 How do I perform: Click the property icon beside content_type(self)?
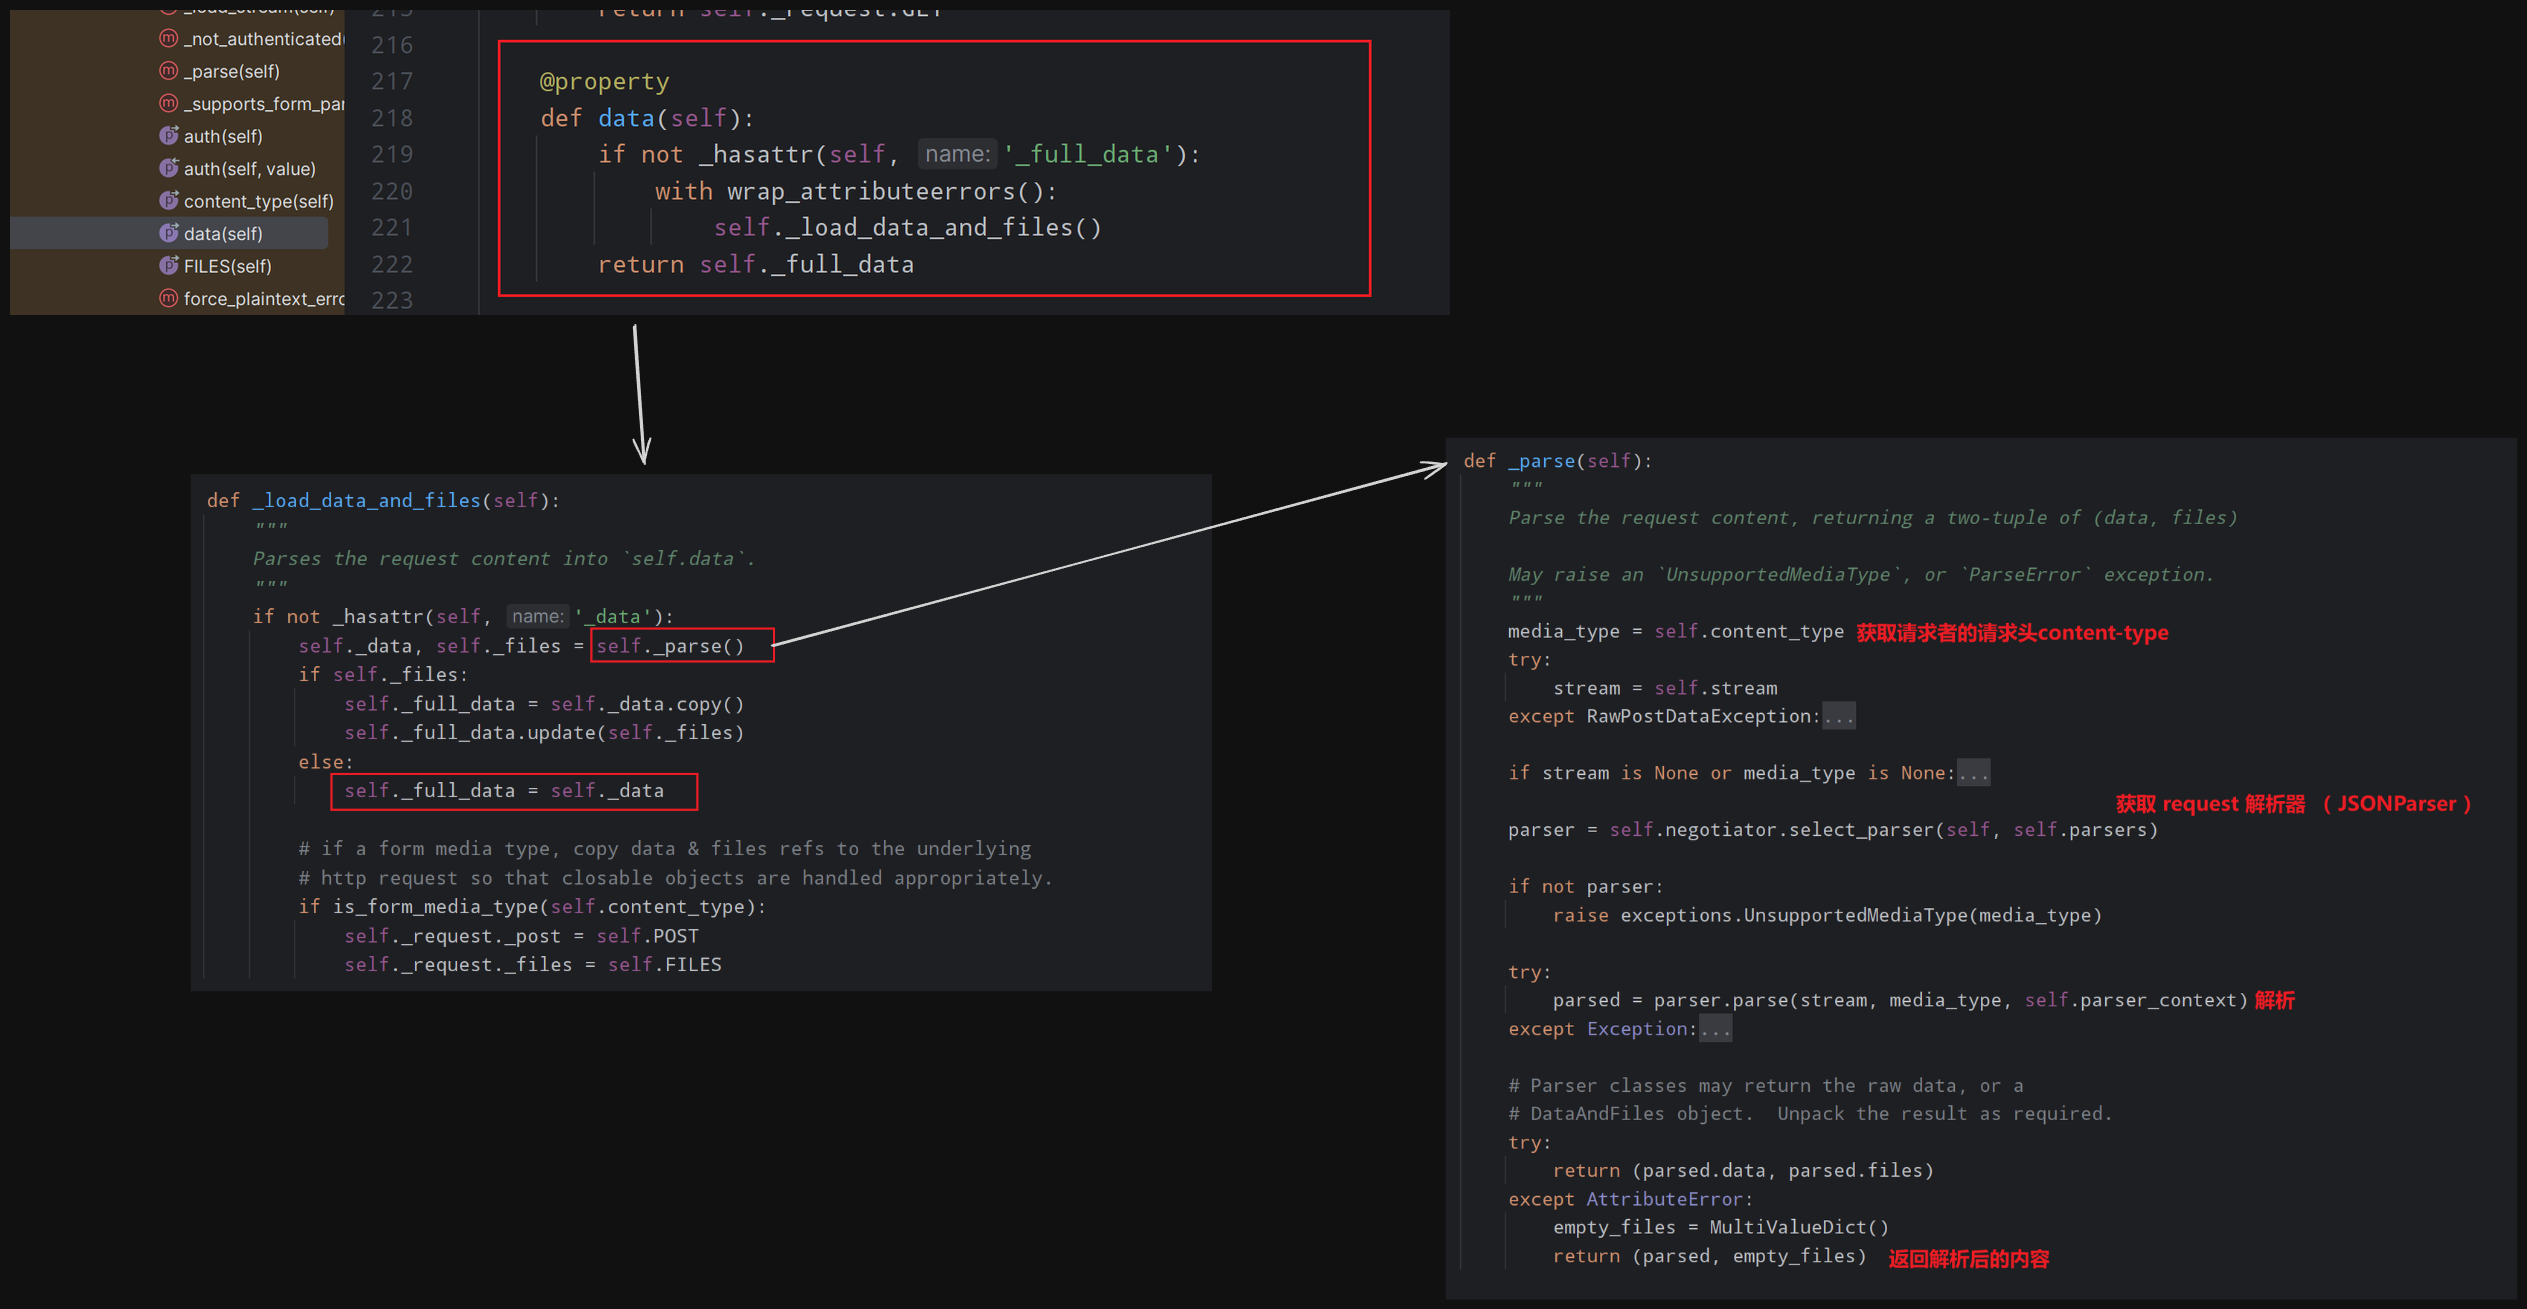click(x=168, y=201)
